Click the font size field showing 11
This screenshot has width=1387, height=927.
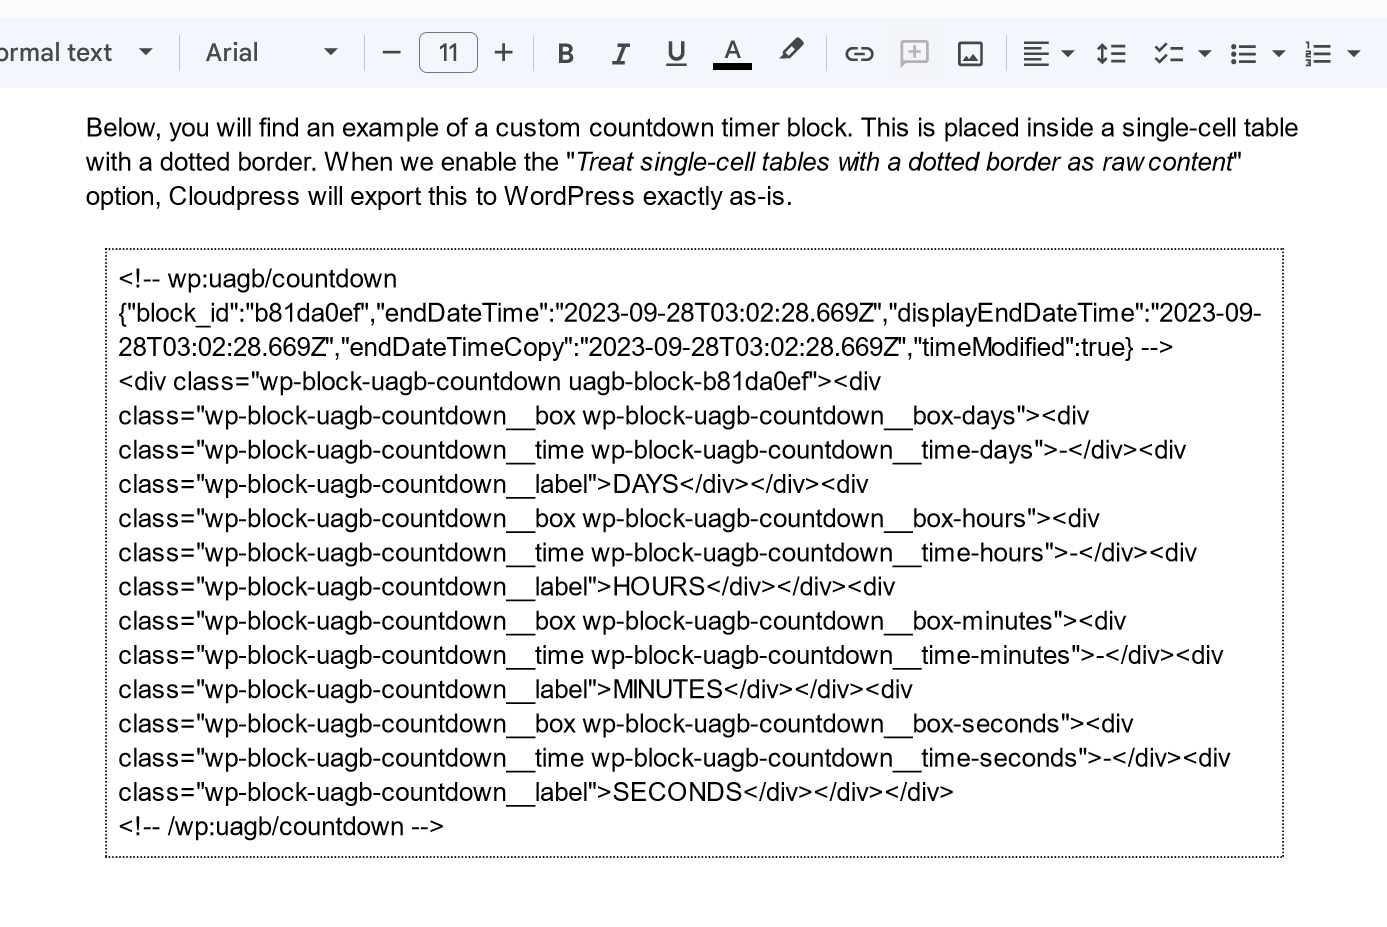coord(448,53)
